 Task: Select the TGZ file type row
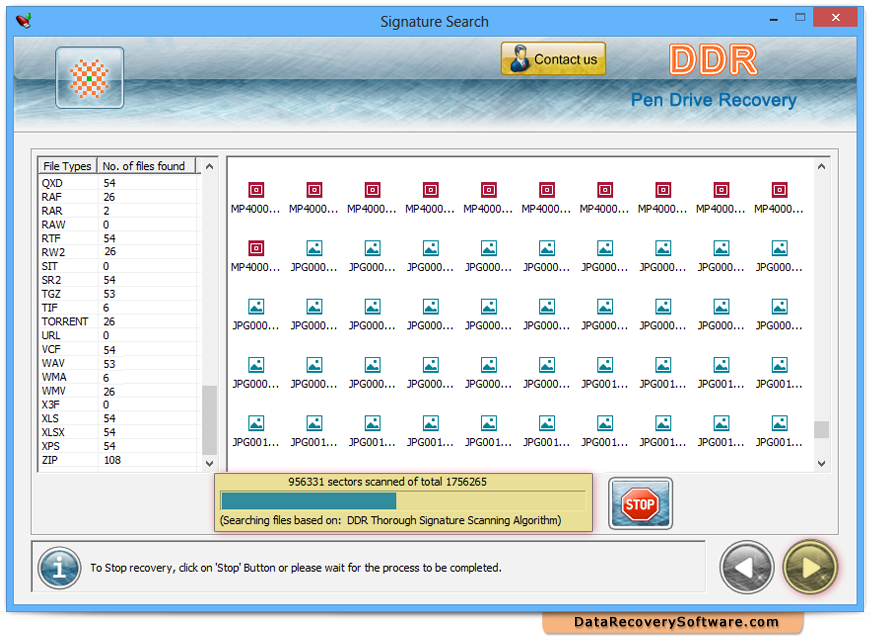coord(119,294)
